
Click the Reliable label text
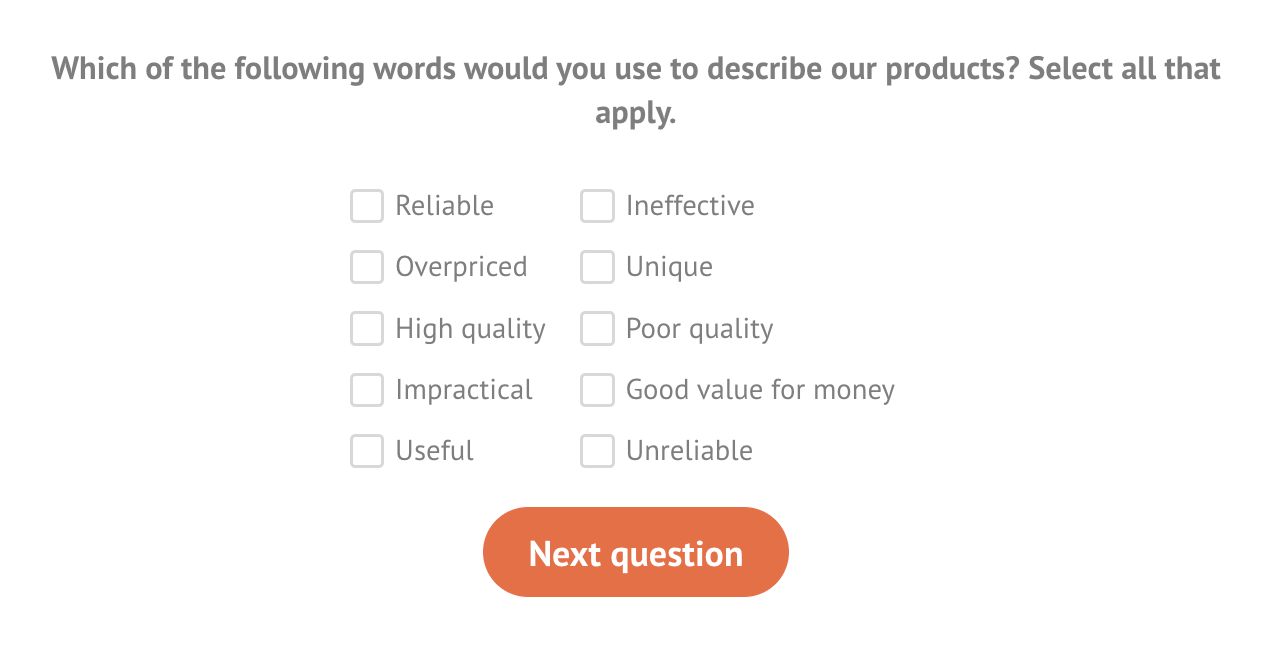443,206
